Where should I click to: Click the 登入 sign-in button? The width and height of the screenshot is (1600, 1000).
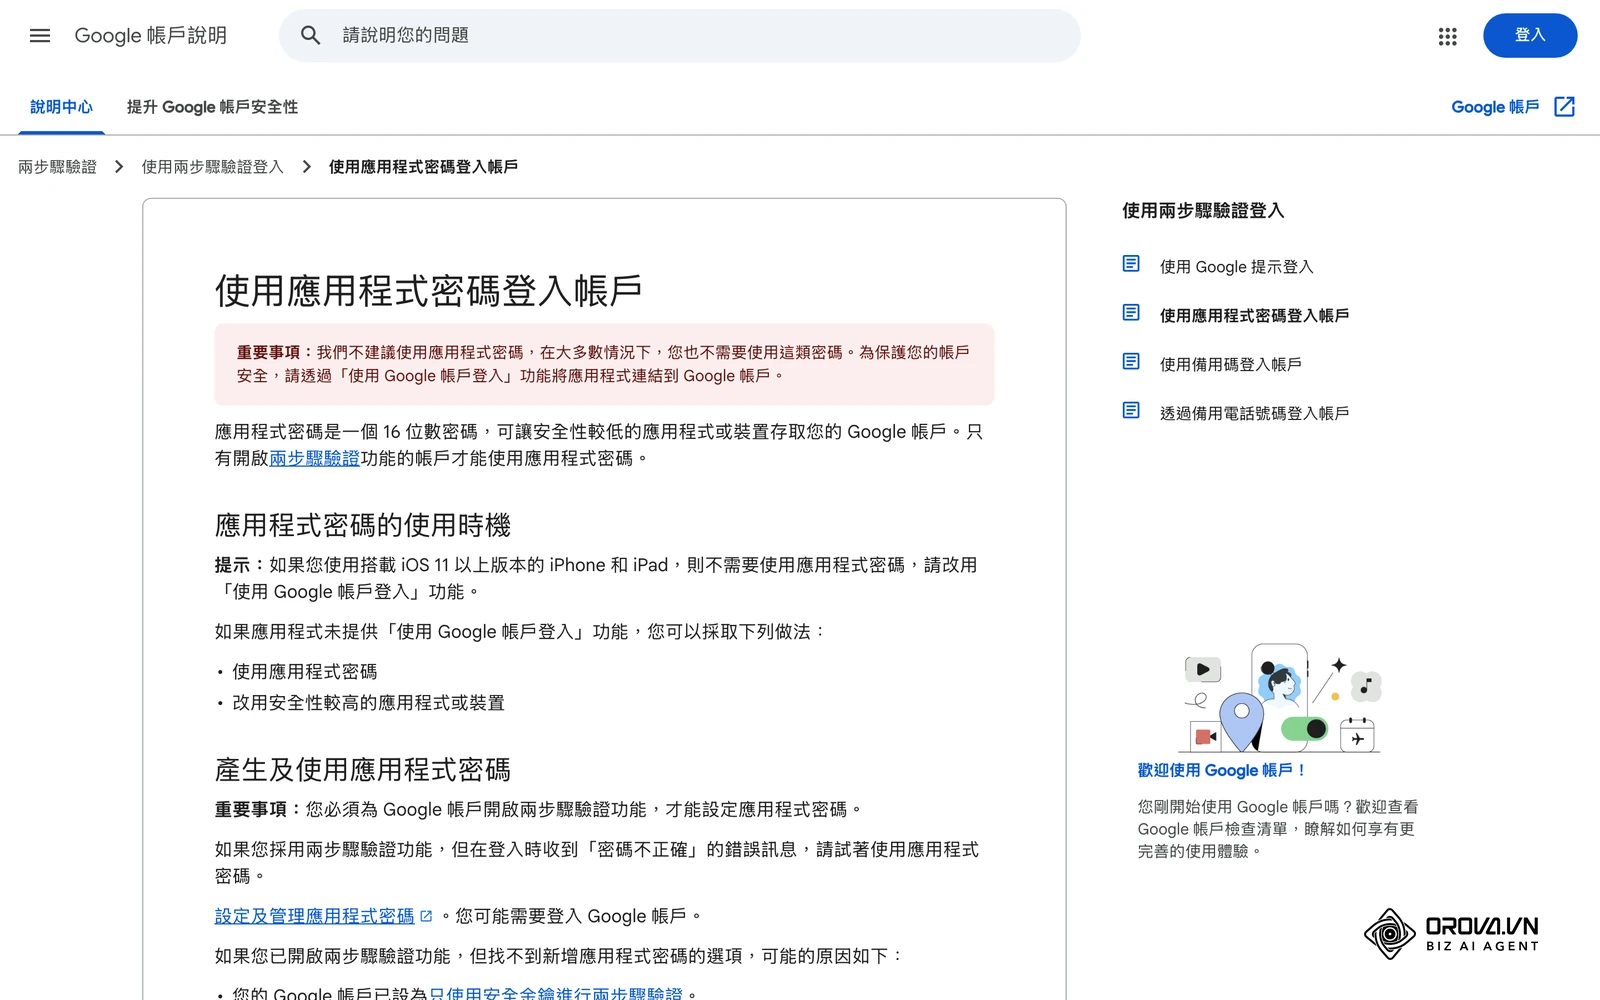click(x=1530, y=36)
